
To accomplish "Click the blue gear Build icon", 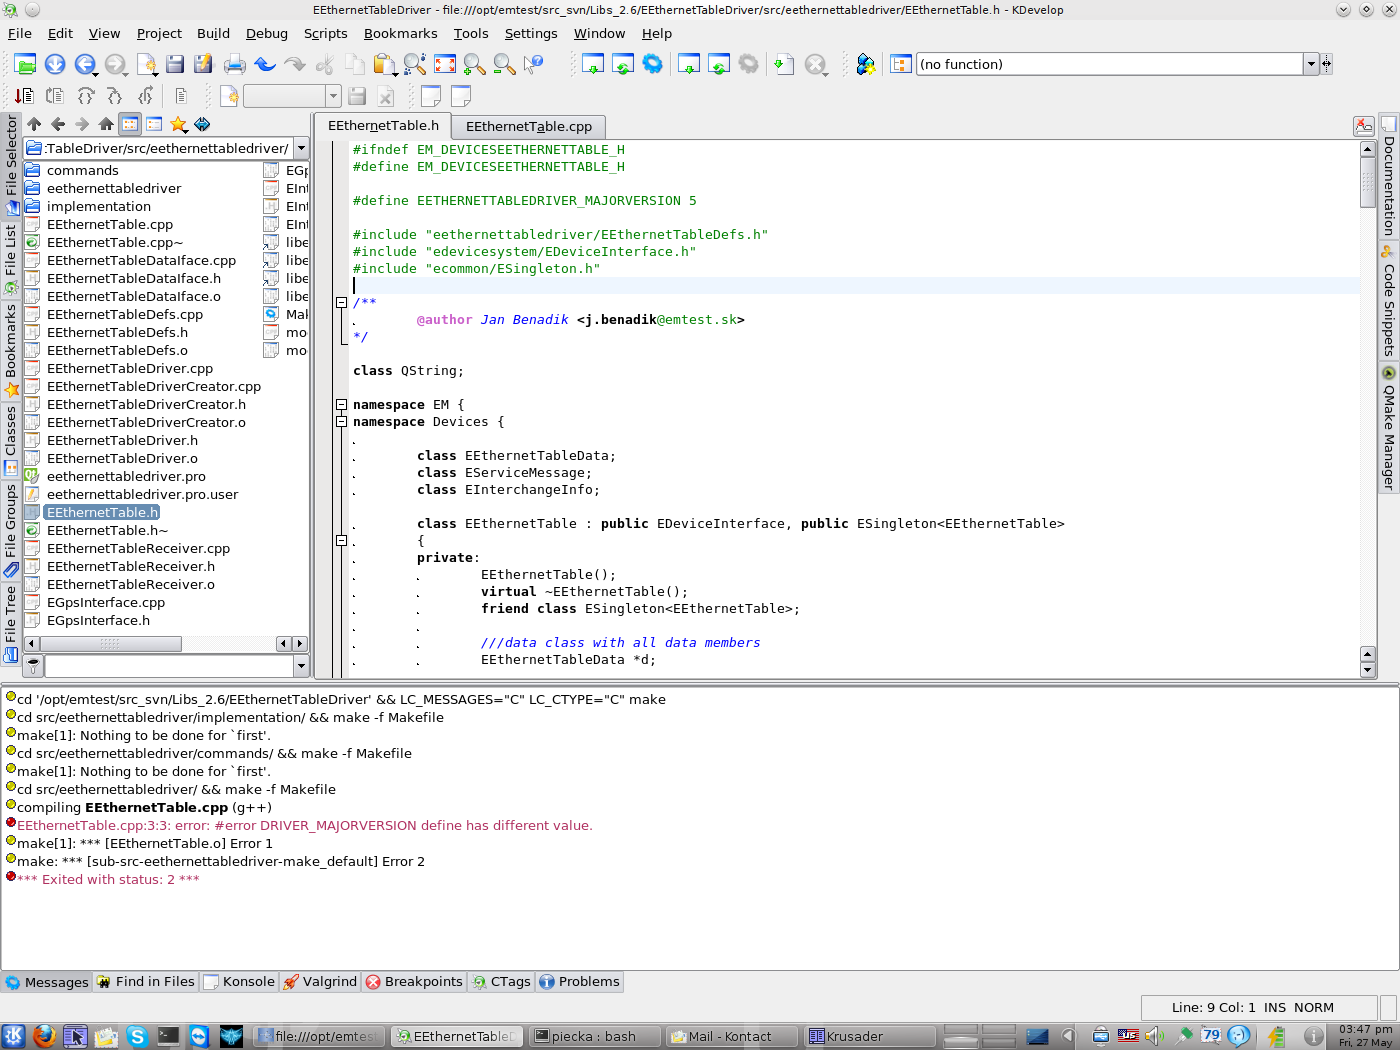I will (652, 65).
